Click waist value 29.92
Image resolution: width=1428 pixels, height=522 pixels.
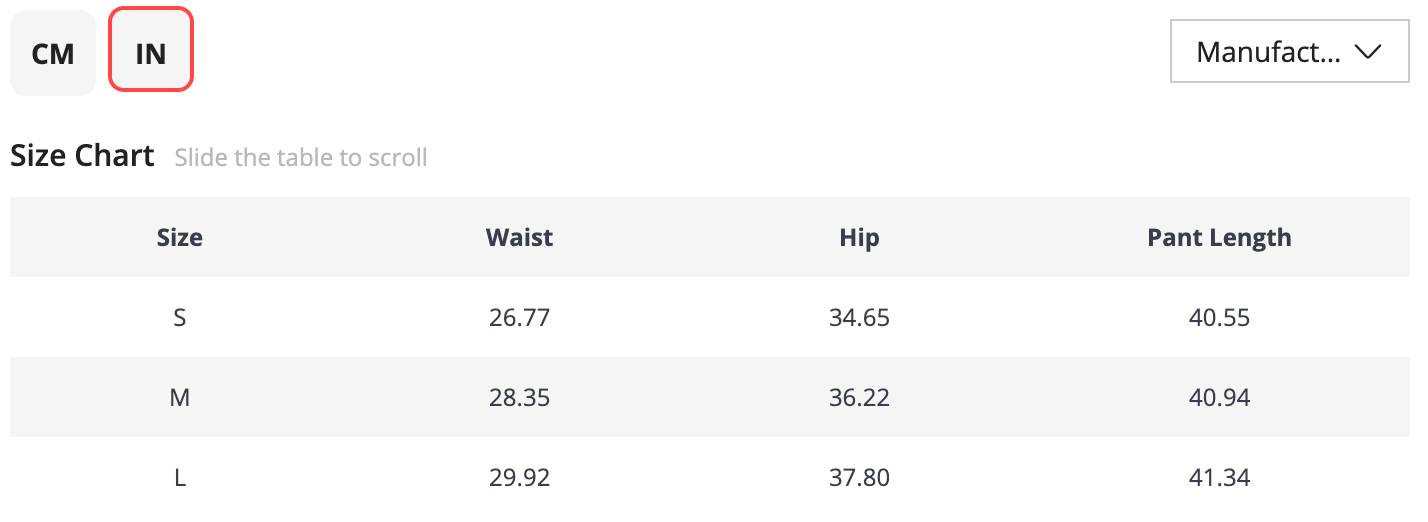[x=519, y=478]
